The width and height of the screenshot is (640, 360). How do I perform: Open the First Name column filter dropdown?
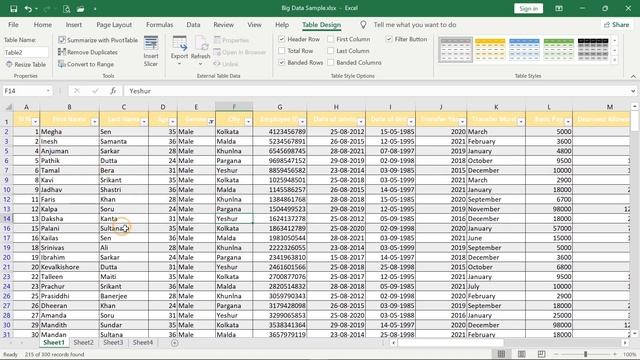pos(94,122)
